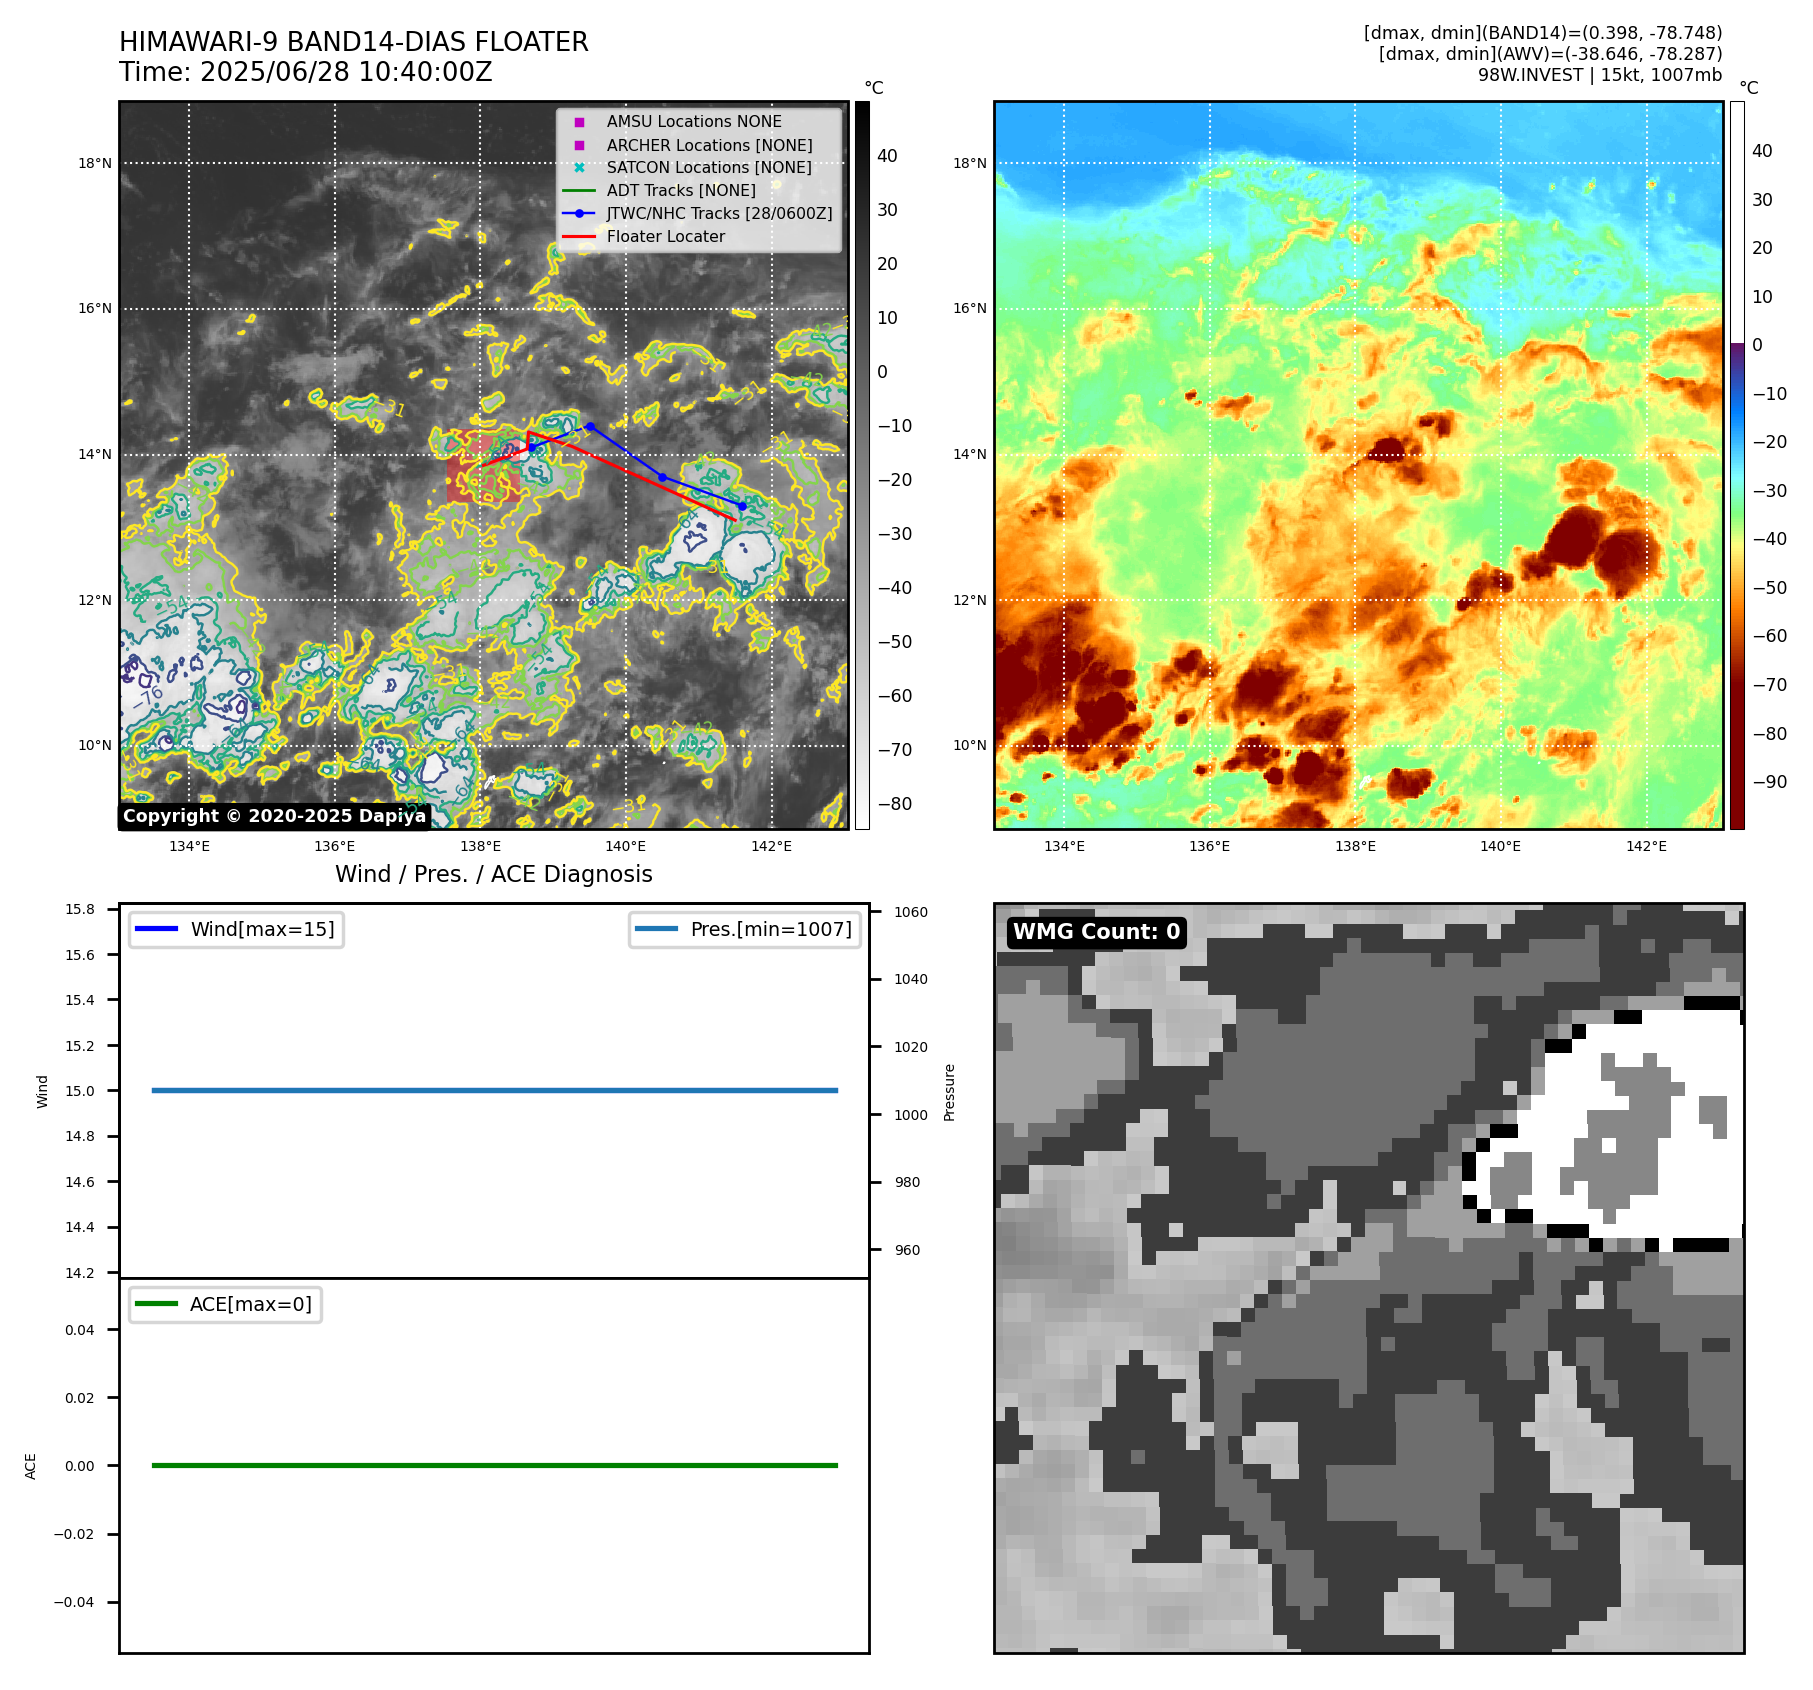Click the ARCHER magenta square legend marker
This screenshot has height=1690, width=1813.
point(579,145)
